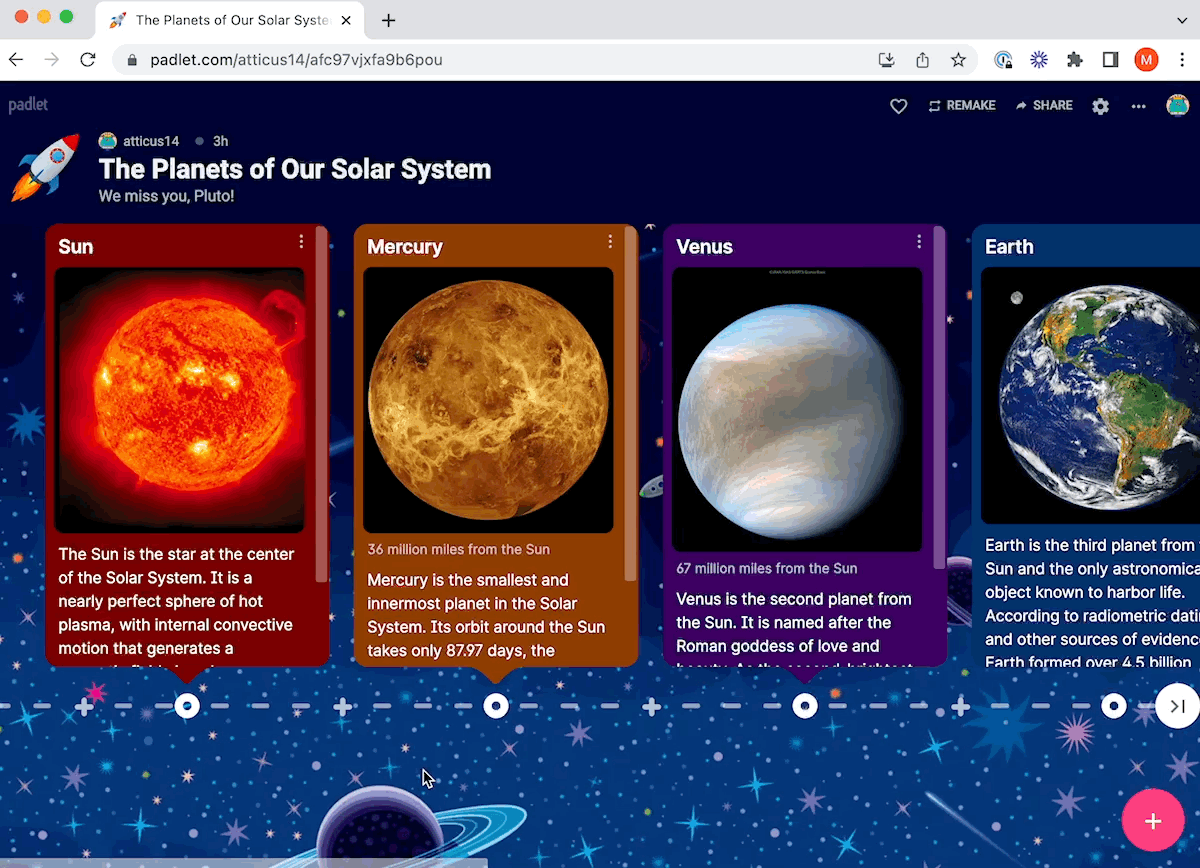This screenshot has width=1200, height=868.
Task: Jump to end of timeline
Action: 1177,707
